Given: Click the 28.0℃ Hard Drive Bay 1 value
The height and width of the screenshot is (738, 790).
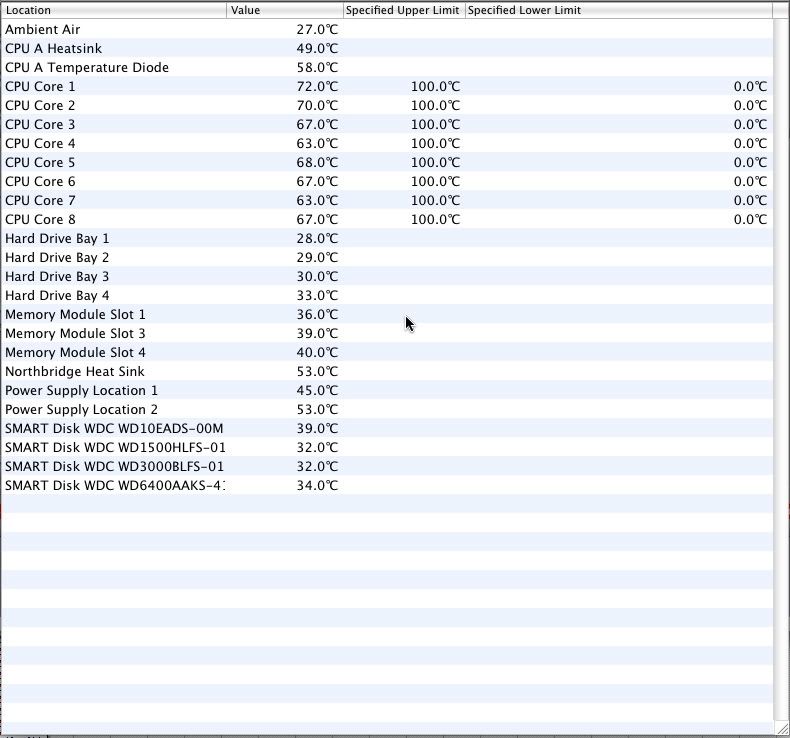Looking at the screenshot, I should point(317,238).
